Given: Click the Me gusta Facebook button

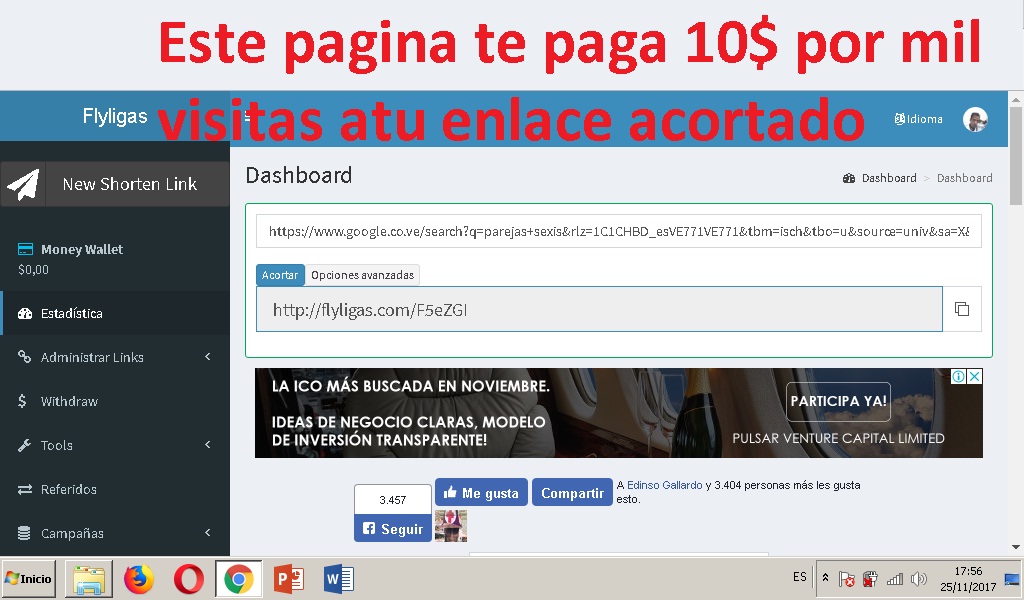Looking at the screenshot, I should pyautogui.click(x=481, y=493).
